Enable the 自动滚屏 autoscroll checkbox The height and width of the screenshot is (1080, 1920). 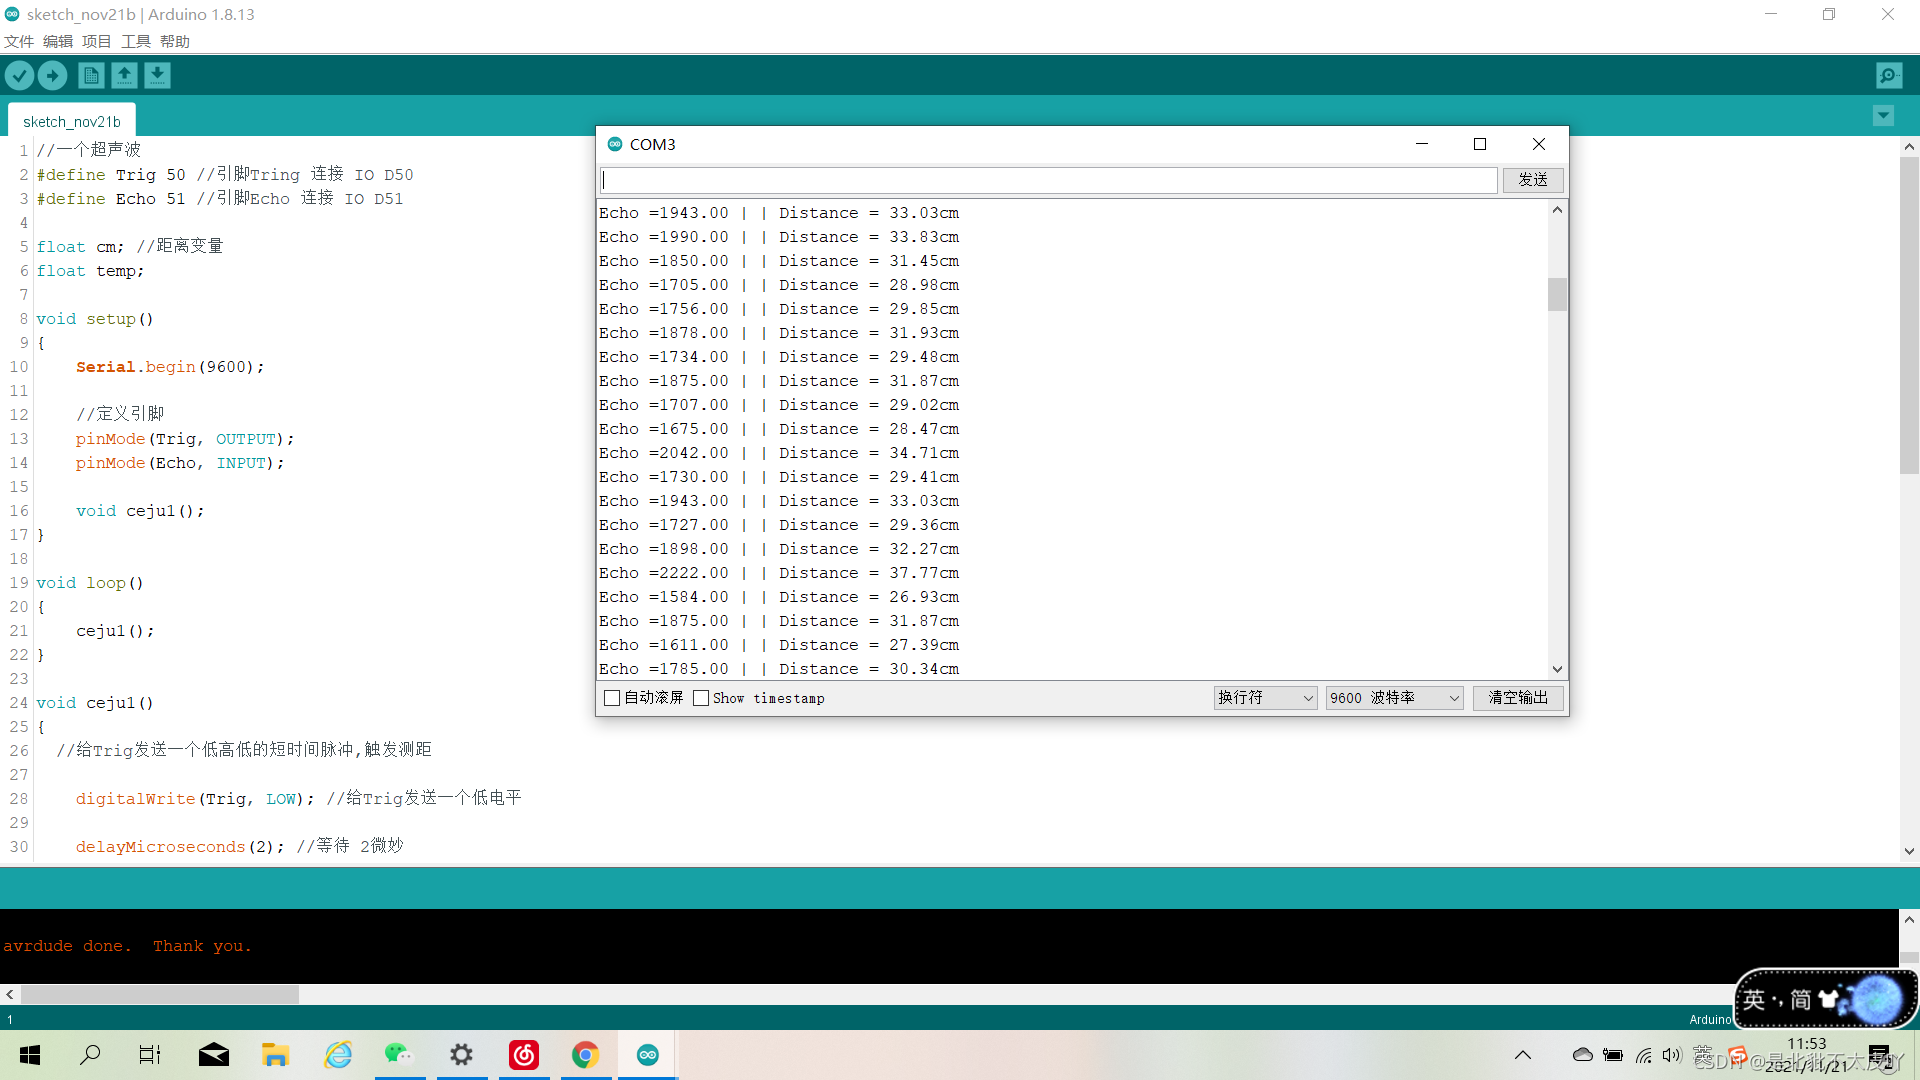pyautogui.click(x=612, y=698)
